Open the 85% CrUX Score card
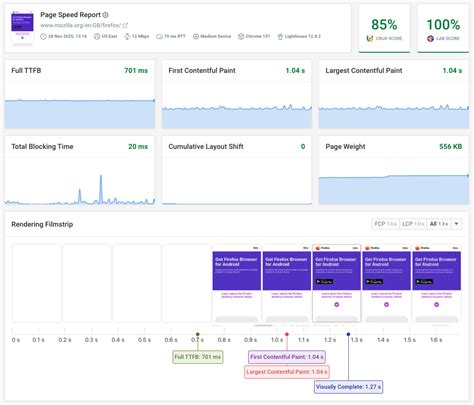474x405 pixels. (x=384, y=28)
